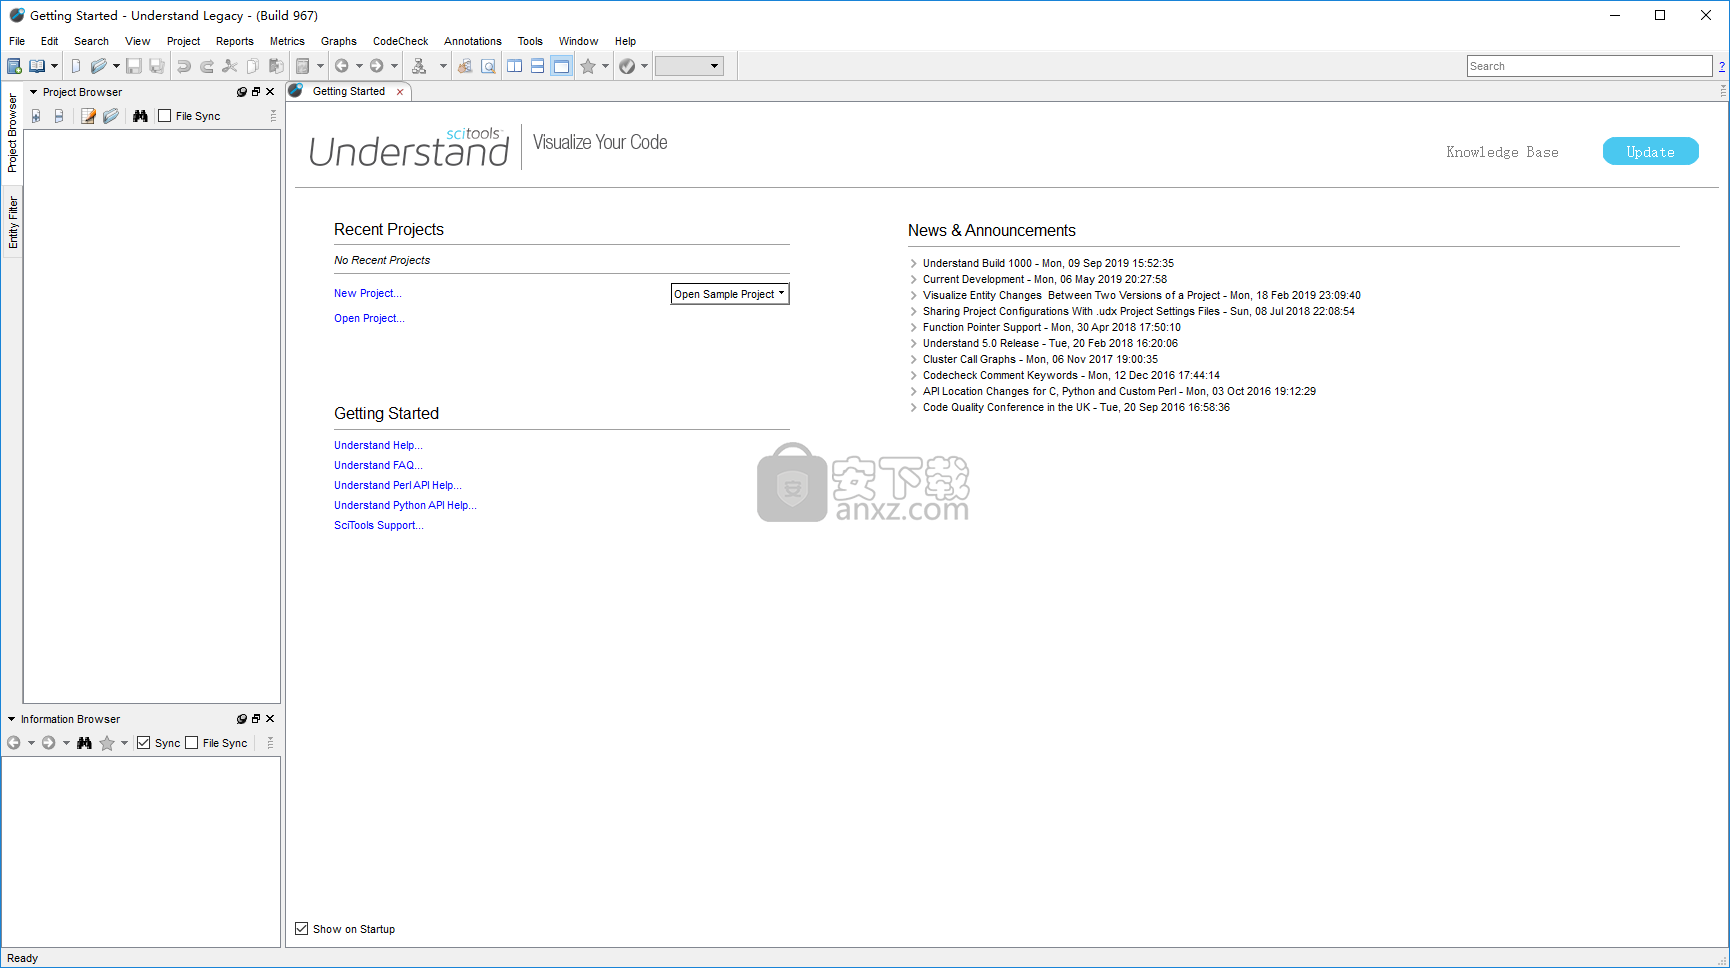Collapse the Project Browser panel triangle
Viewport: 1730px width, 968px height.
click(x=33, y=92)
